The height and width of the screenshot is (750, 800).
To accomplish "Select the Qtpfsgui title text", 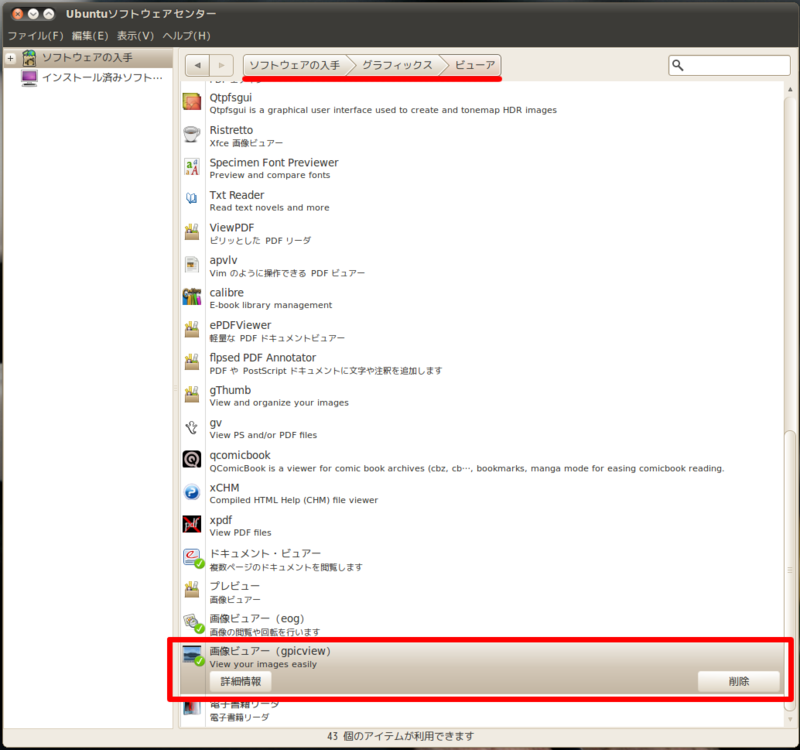I will (x=231, y=97).
